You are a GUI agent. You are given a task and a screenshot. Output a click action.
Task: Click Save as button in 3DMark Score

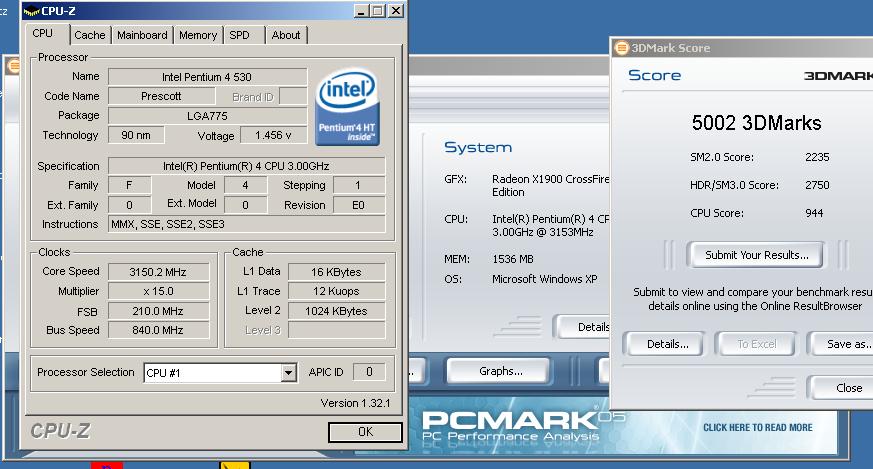click(x=841, y=344)
